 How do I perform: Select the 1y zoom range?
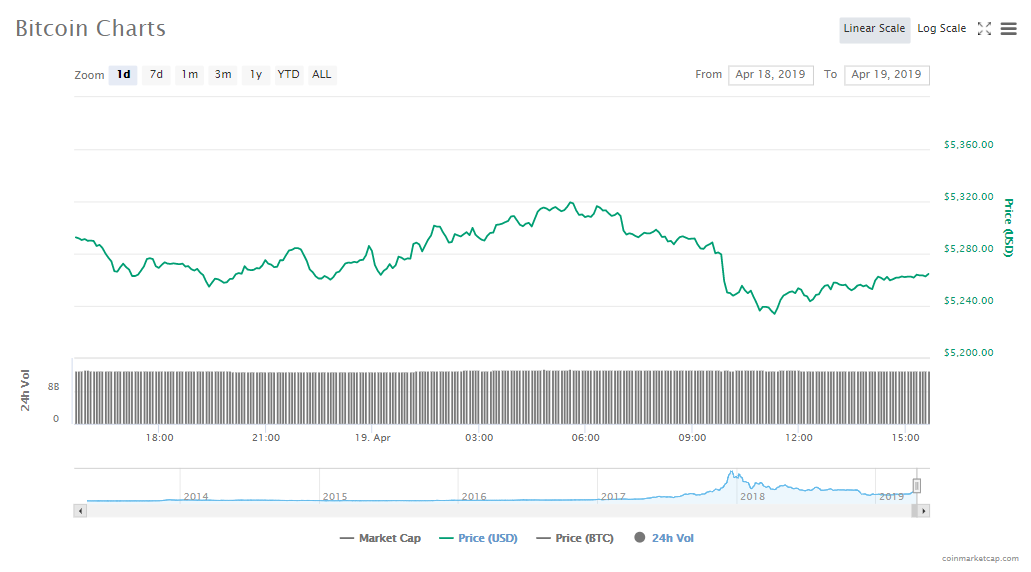256,74
